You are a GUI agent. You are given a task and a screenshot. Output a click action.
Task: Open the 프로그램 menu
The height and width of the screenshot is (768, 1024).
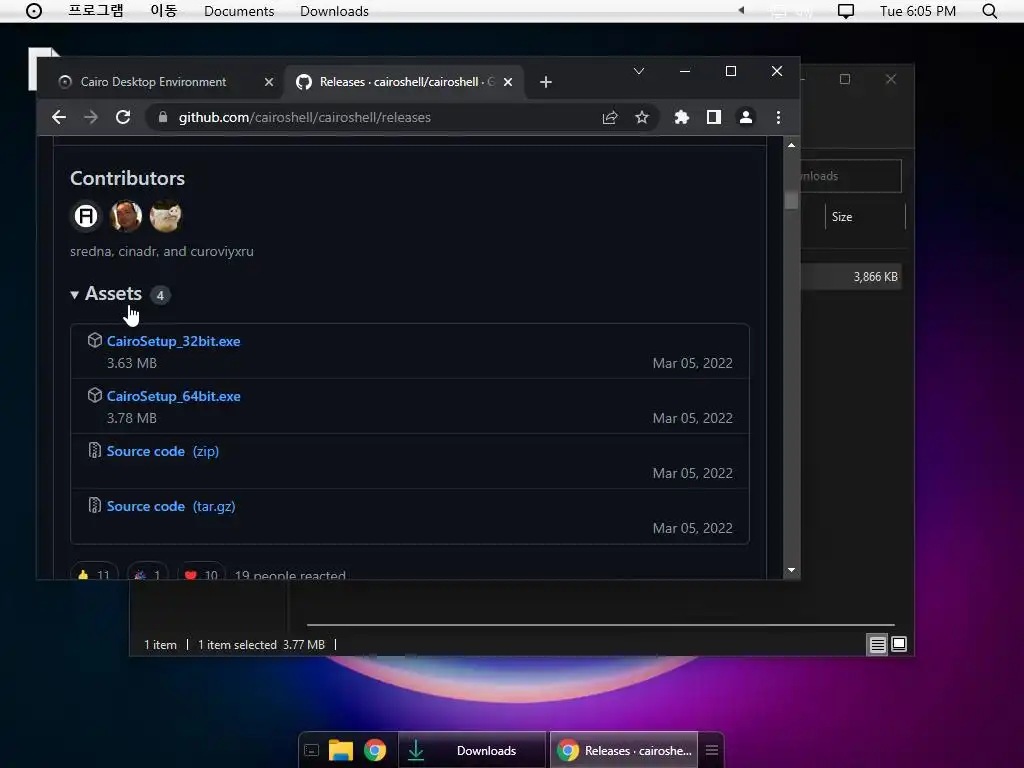(x=96, y=11)
